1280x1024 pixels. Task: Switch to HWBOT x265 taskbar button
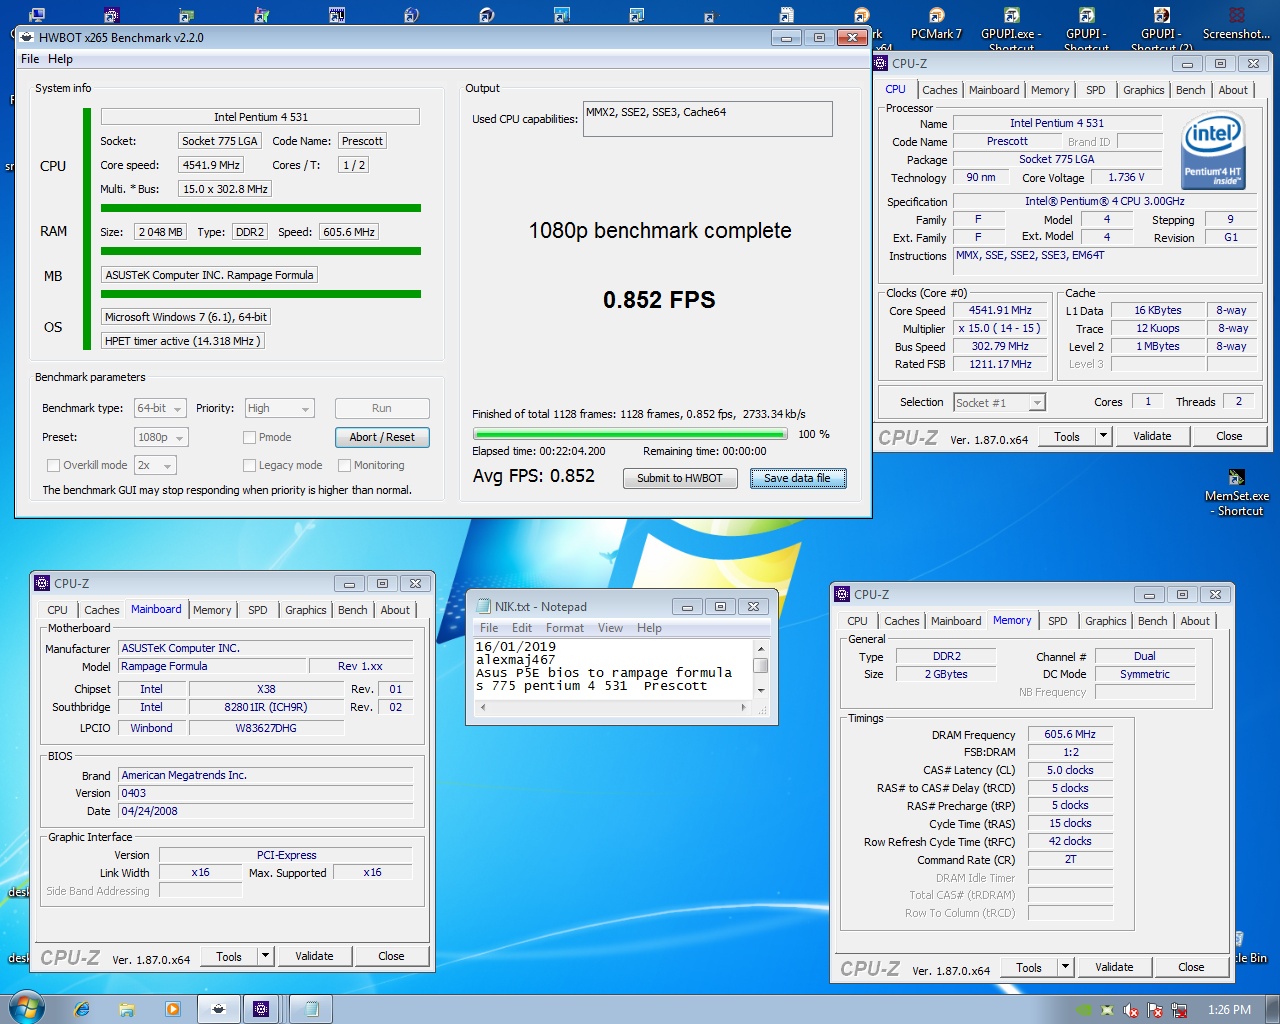click(x=219, y=1009)
